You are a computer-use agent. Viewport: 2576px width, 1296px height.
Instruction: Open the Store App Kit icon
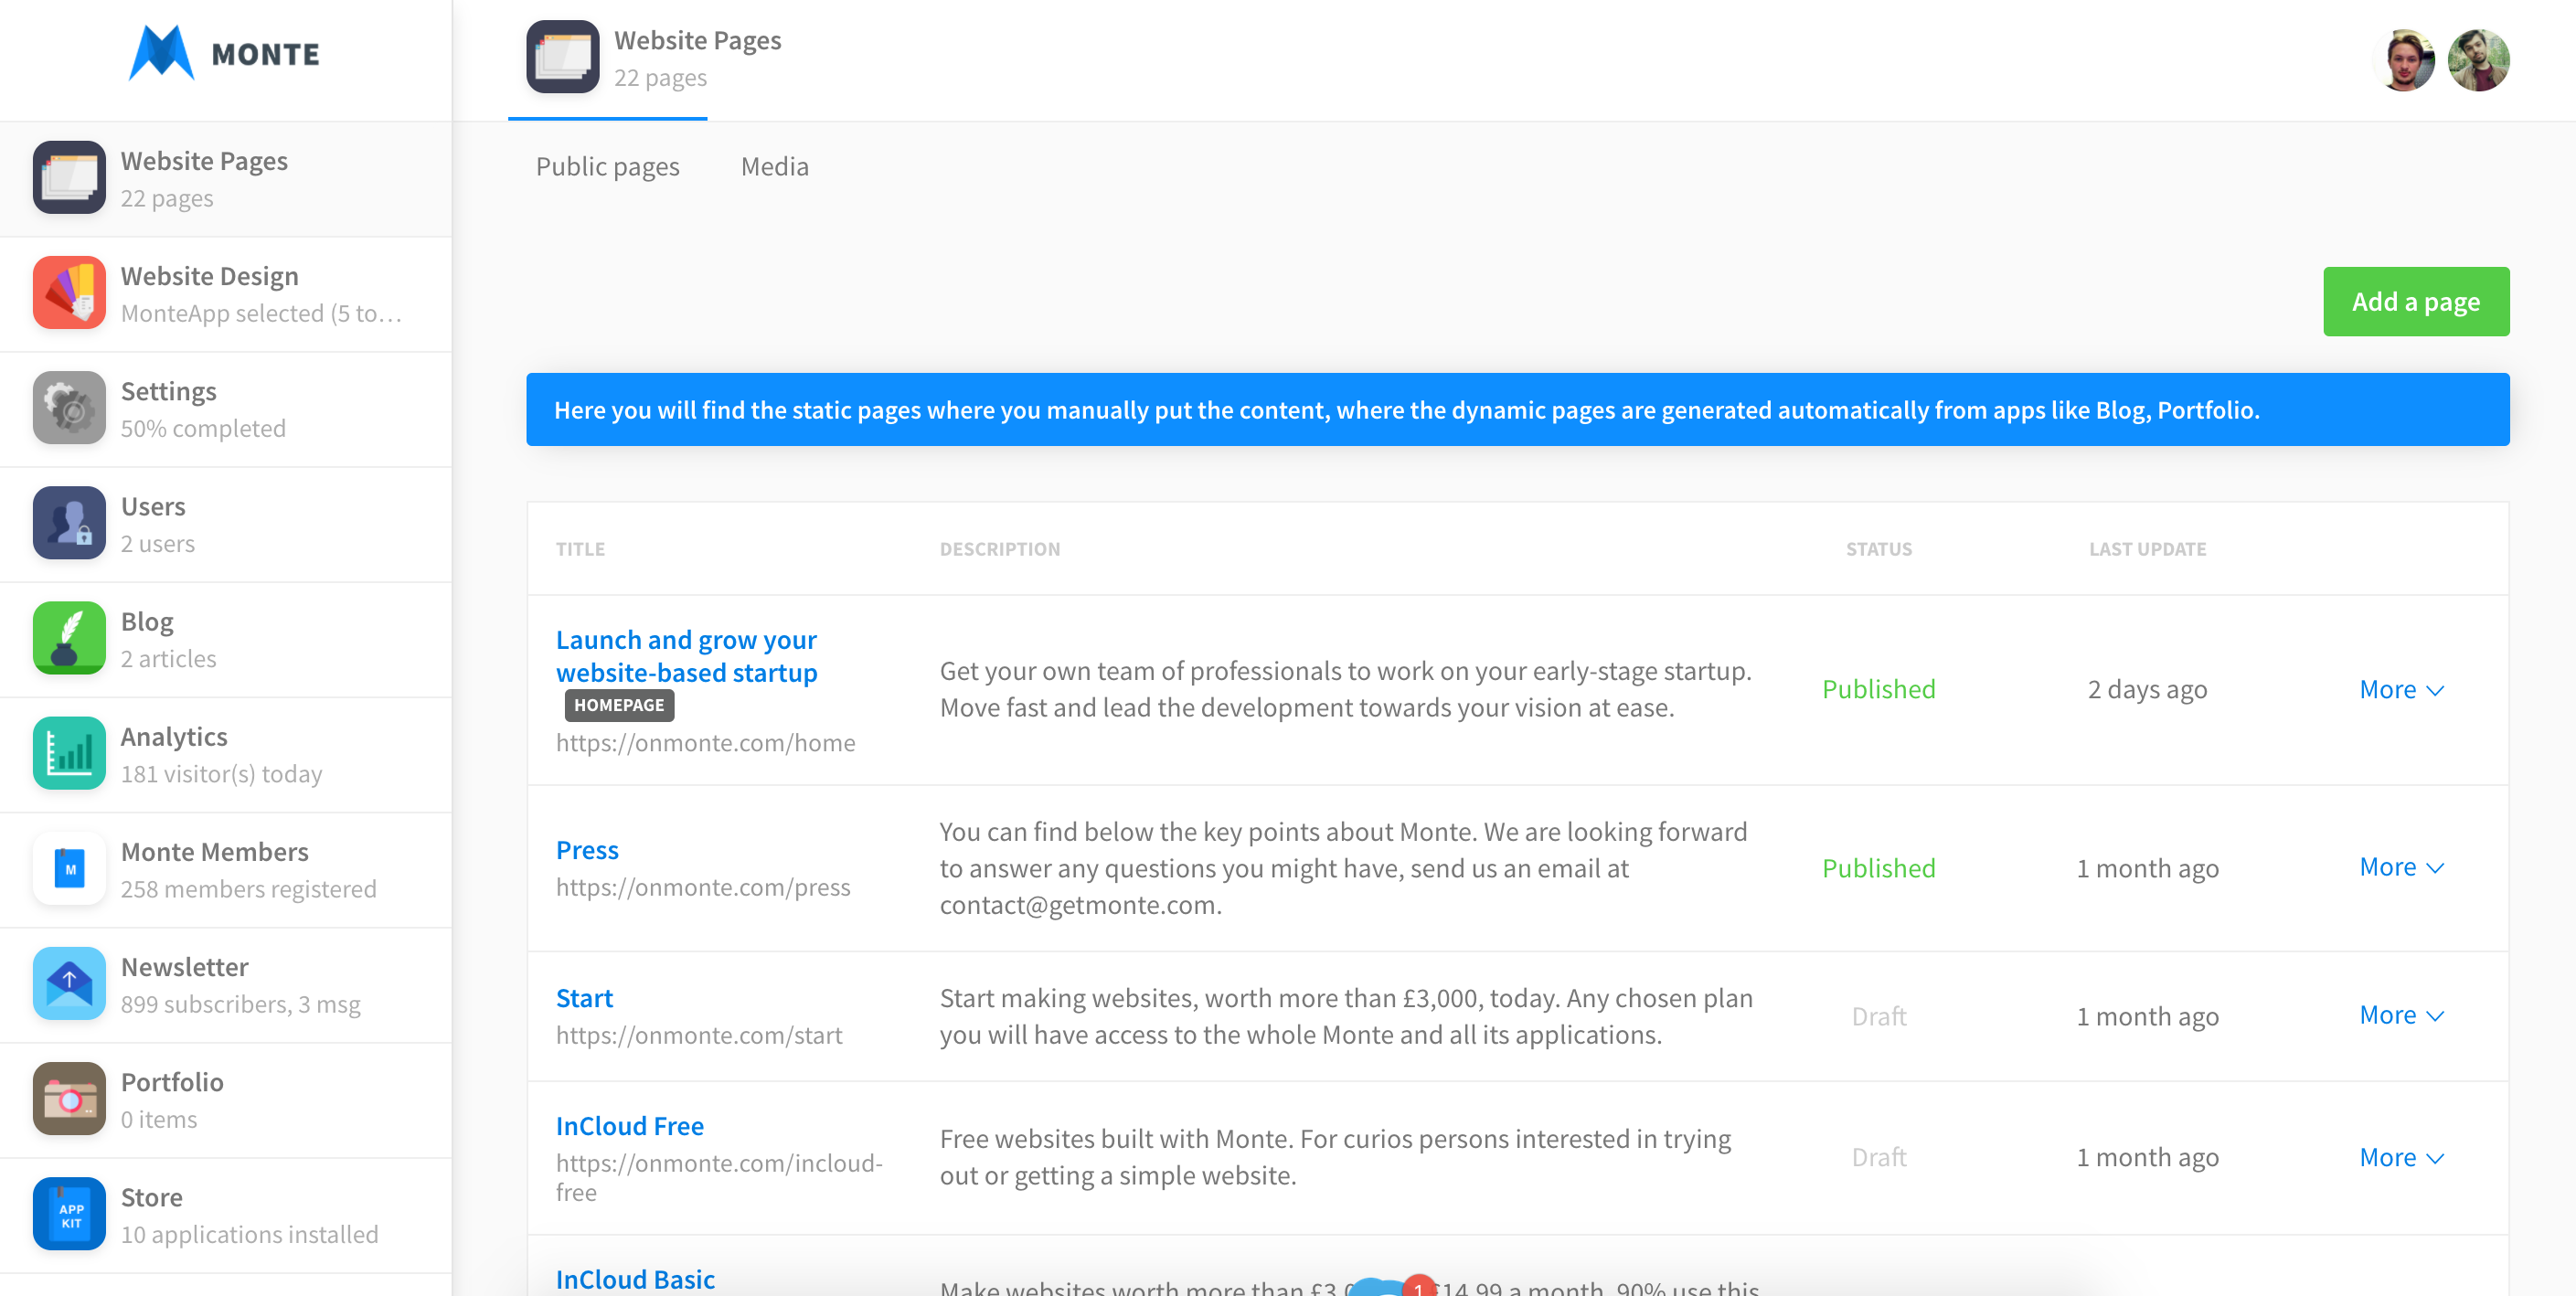tap(69, 1213)
